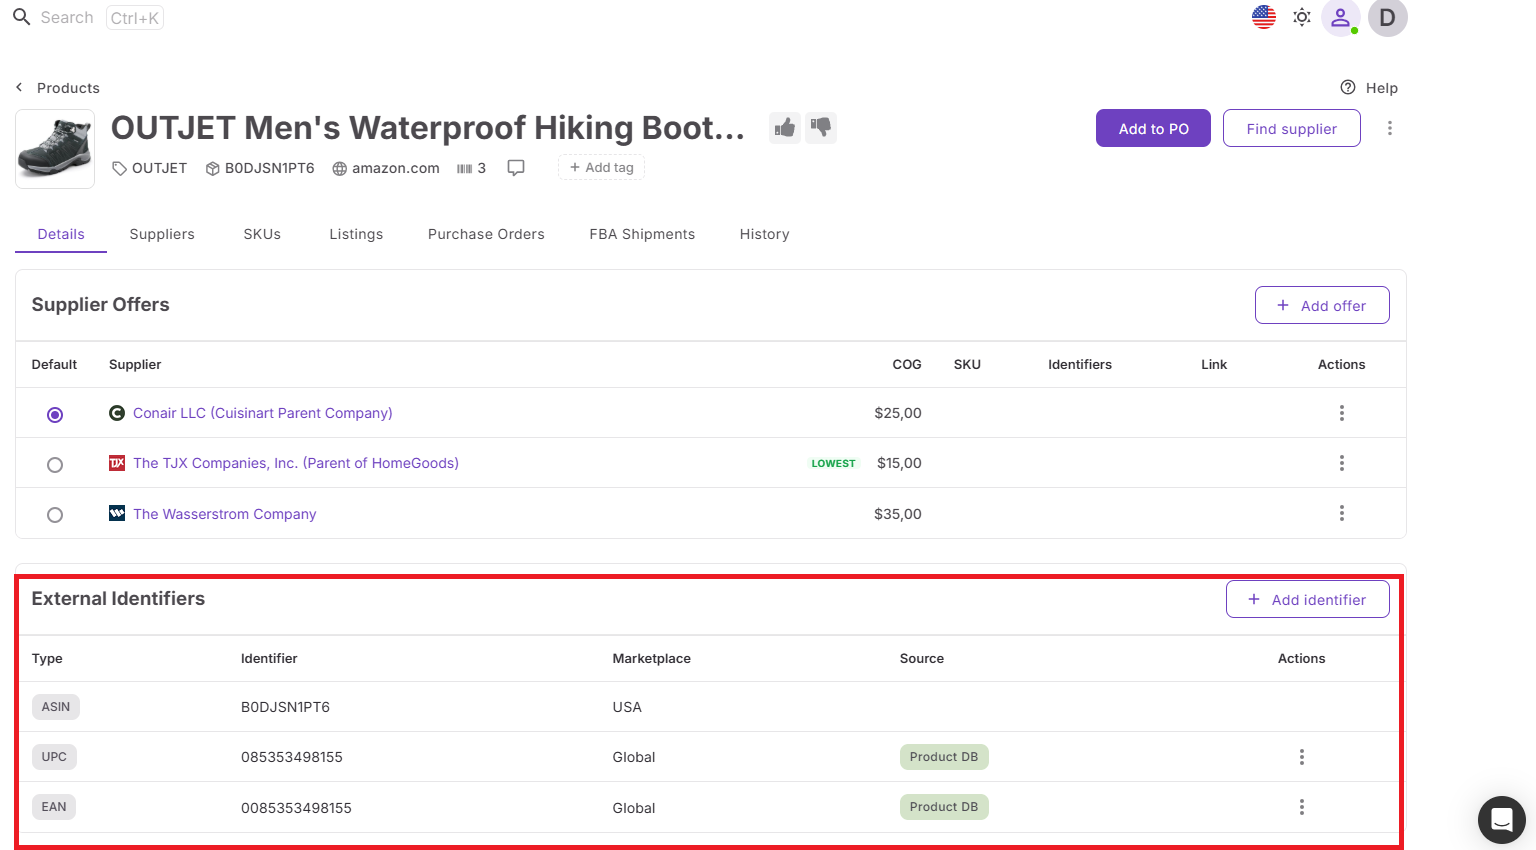Screen dimensions: 1536x850
Task: Open product header three-dot menu
Action: 1390,128
